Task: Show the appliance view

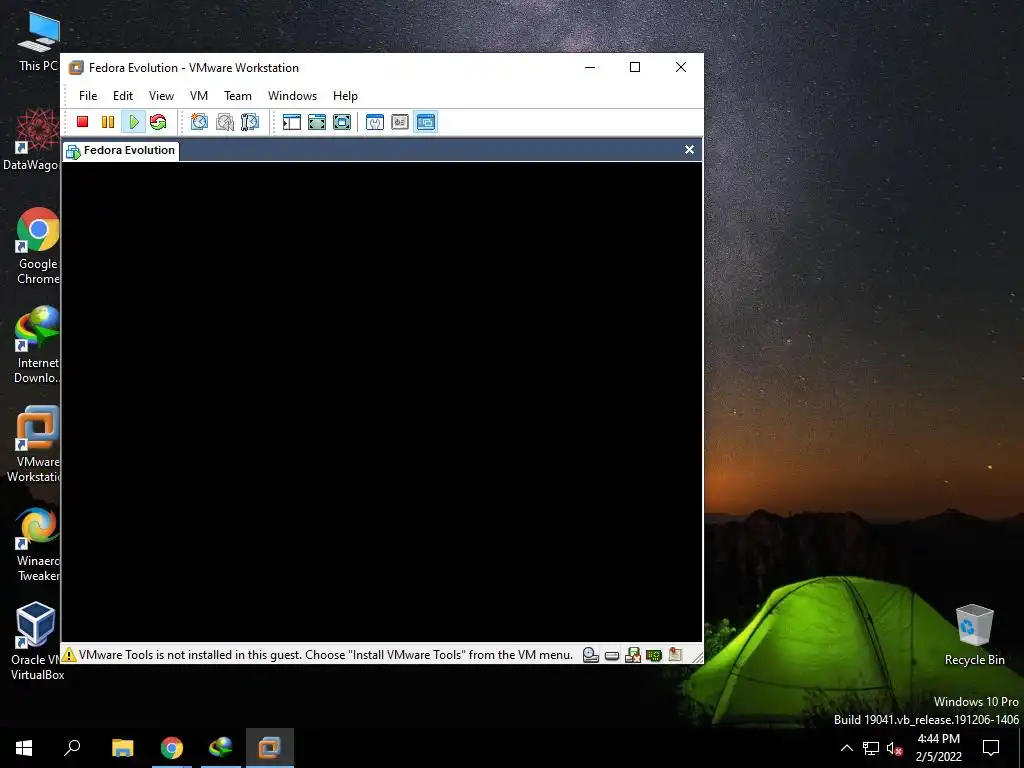Action: coord(400,122)
